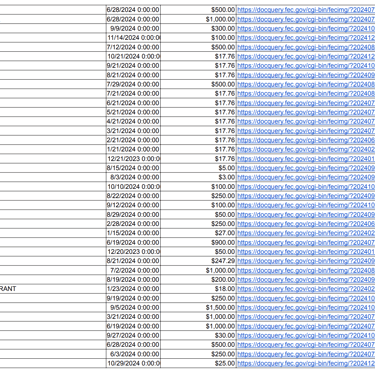The image size is (375, 375).
Task: Select the 9/9/2024 0:00:00 date cell
Action: tap(133, 29)
